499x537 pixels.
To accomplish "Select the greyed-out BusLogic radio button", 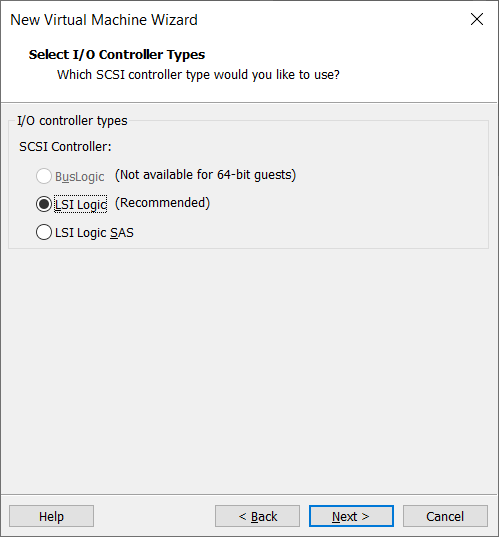I will coord(44,176).
